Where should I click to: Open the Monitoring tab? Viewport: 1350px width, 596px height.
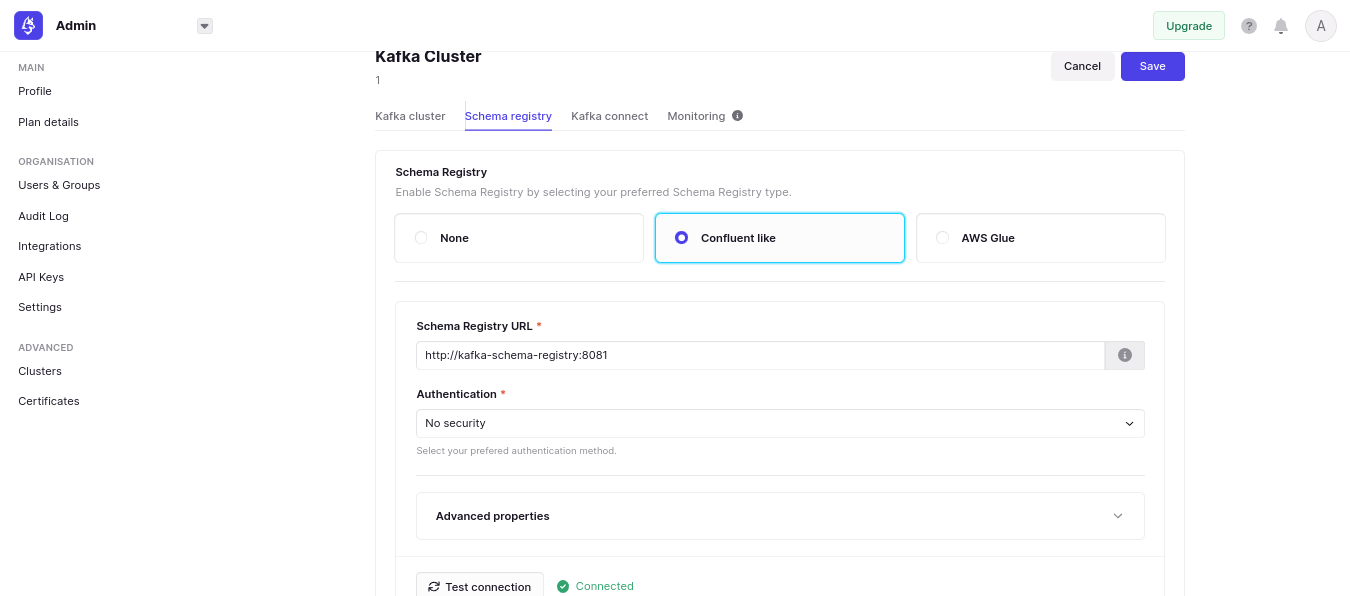coord(696,116)
